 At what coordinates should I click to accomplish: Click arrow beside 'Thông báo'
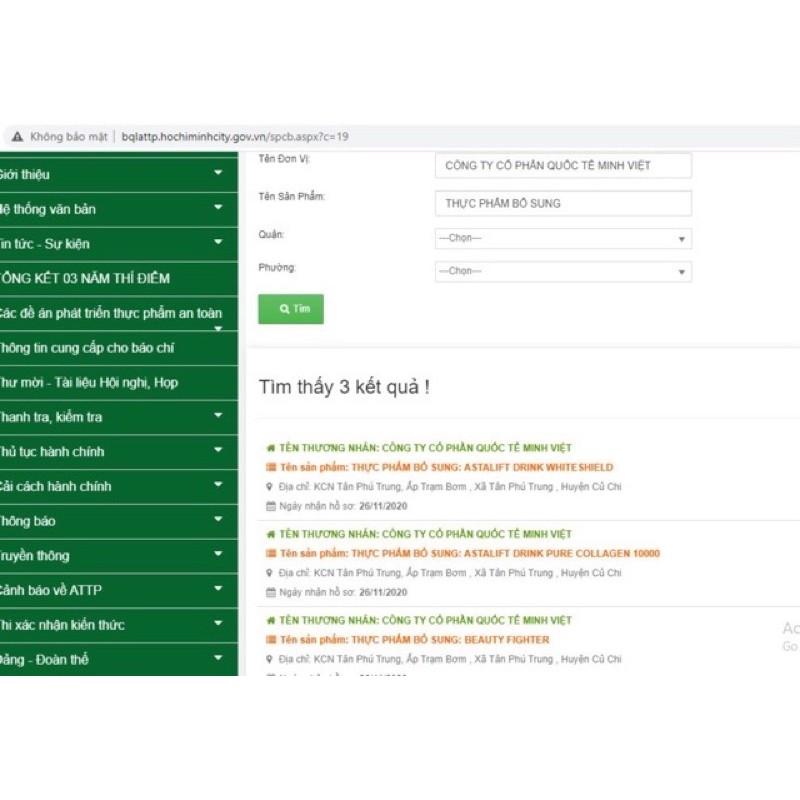coord(218,520)
